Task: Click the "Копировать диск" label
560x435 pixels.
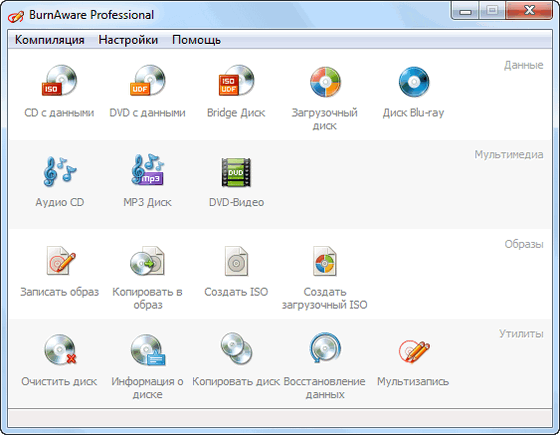Action: tap(236, 382)
